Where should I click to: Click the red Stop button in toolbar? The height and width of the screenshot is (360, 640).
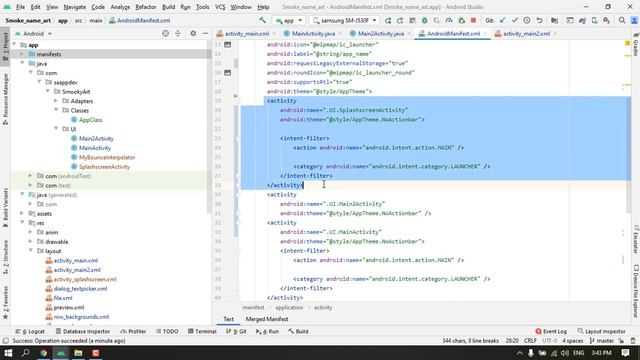coord(473,20)
